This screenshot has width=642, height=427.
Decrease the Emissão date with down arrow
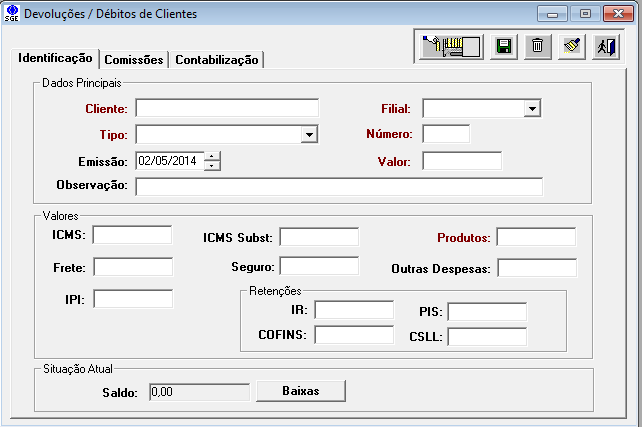[212, 165]
